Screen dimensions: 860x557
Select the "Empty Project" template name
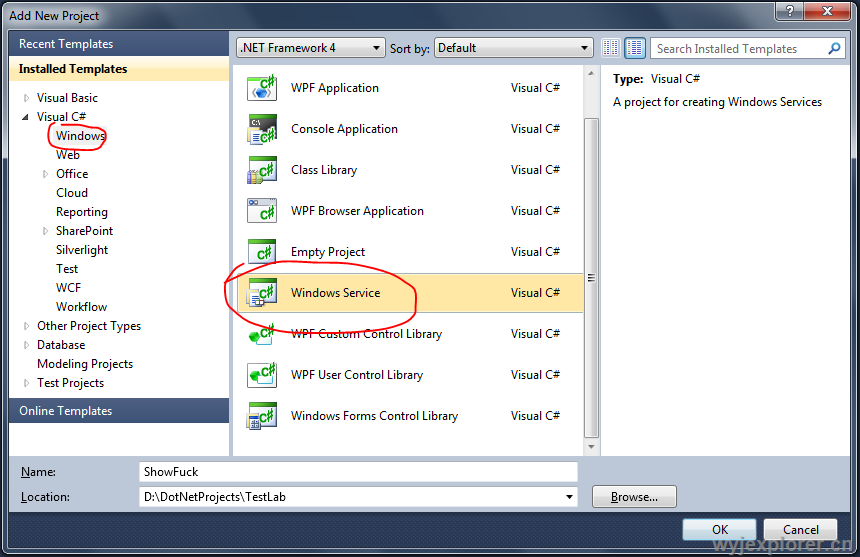click(x=327, y=252)
